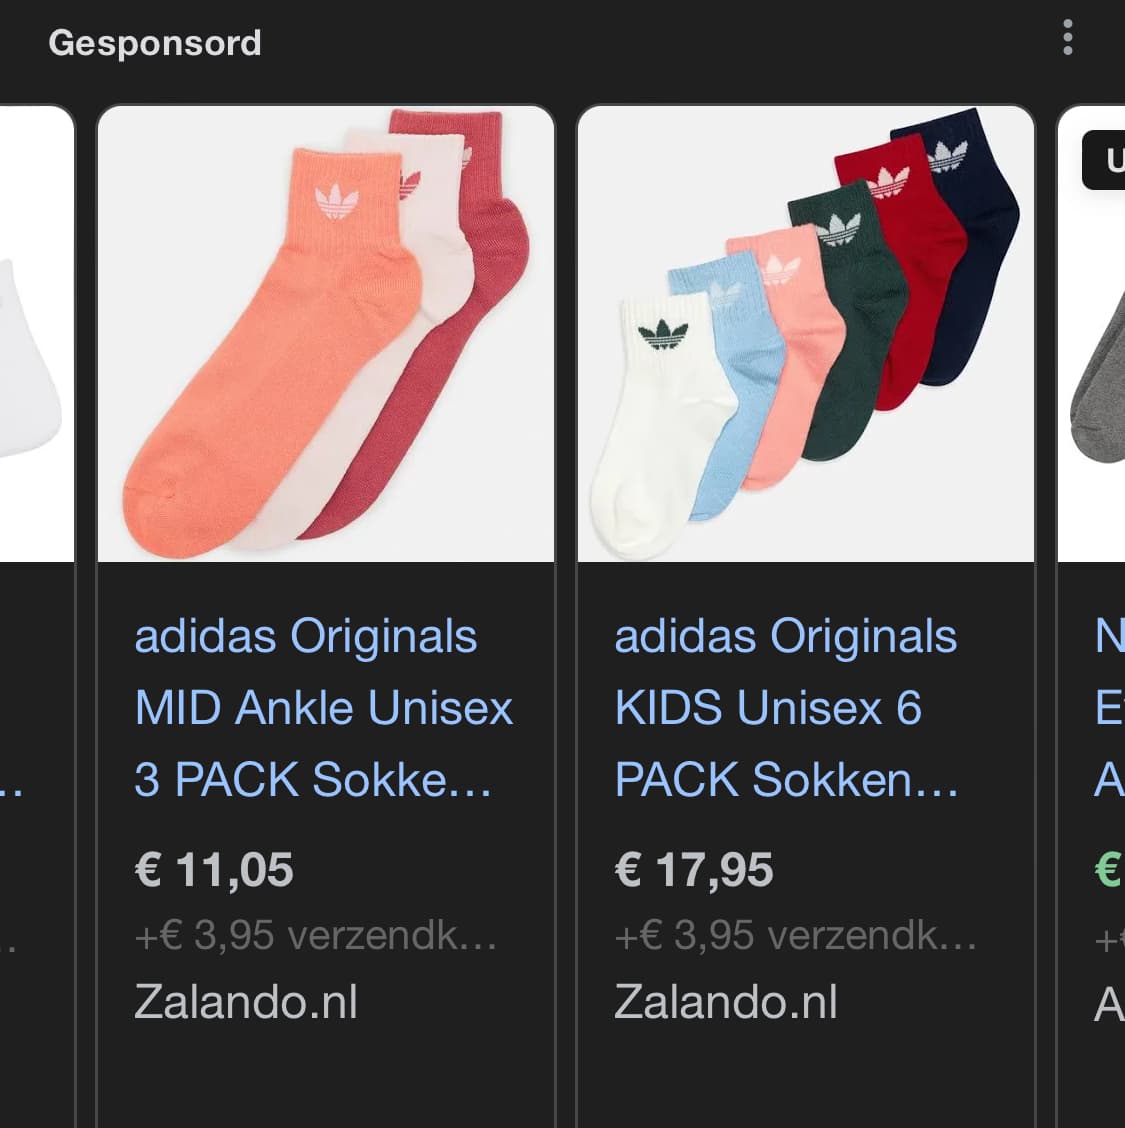Viewport: 1125px width, 1128px height.
Task: Click shipping cost text under € 11,05
Action: [x=315, y=935]
